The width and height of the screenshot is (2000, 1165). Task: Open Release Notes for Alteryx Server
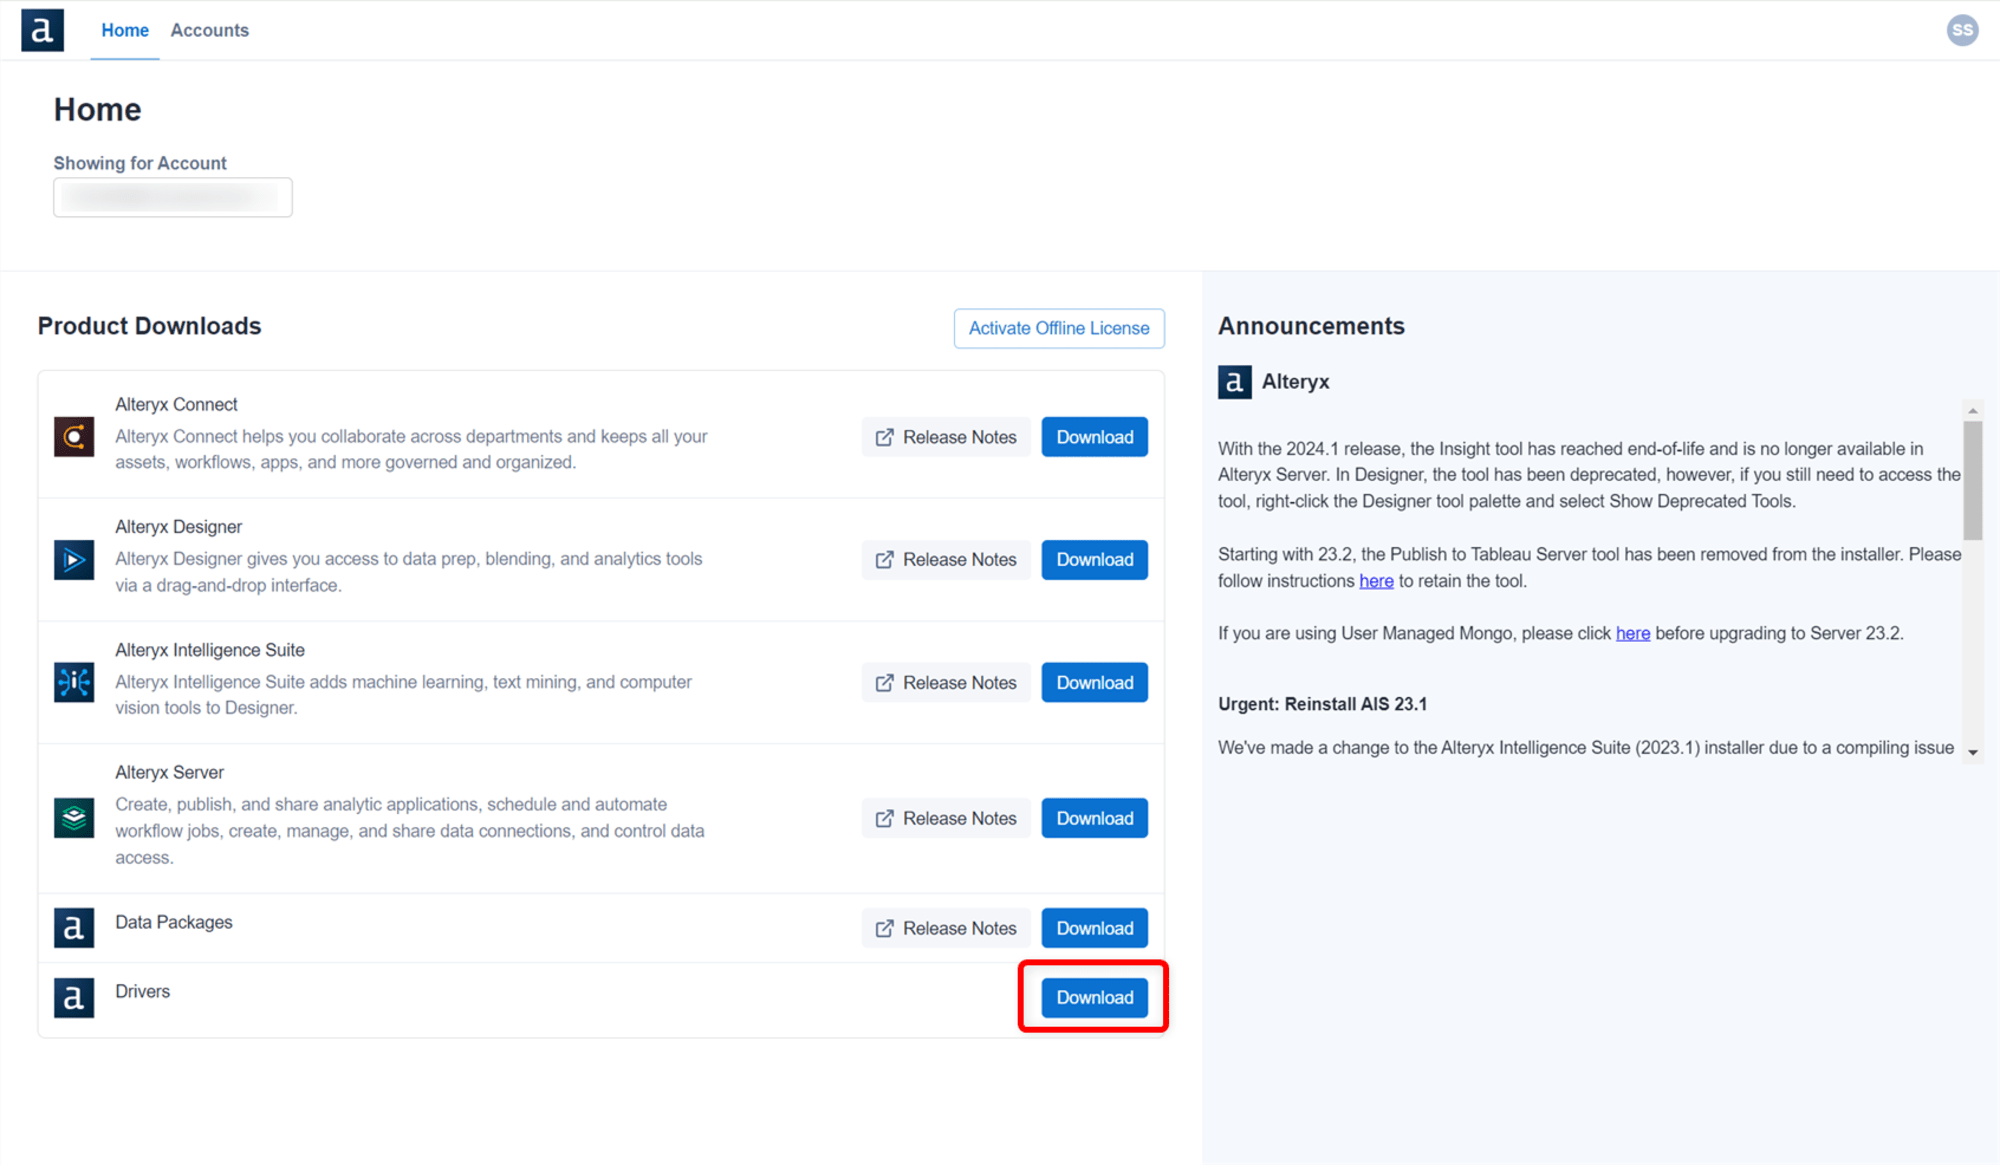click(946, 818)
